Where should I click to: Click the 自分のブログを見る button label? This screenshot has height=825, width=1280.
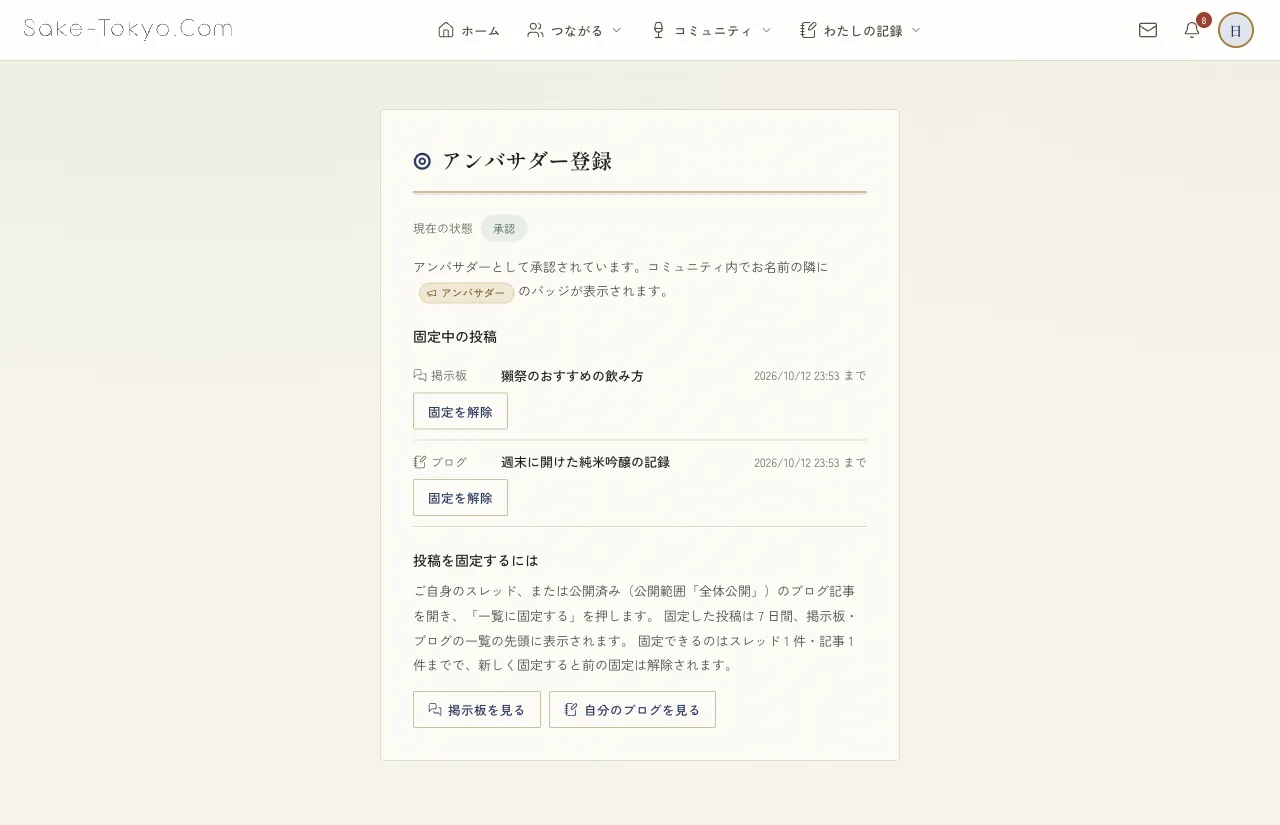point(642,710)
